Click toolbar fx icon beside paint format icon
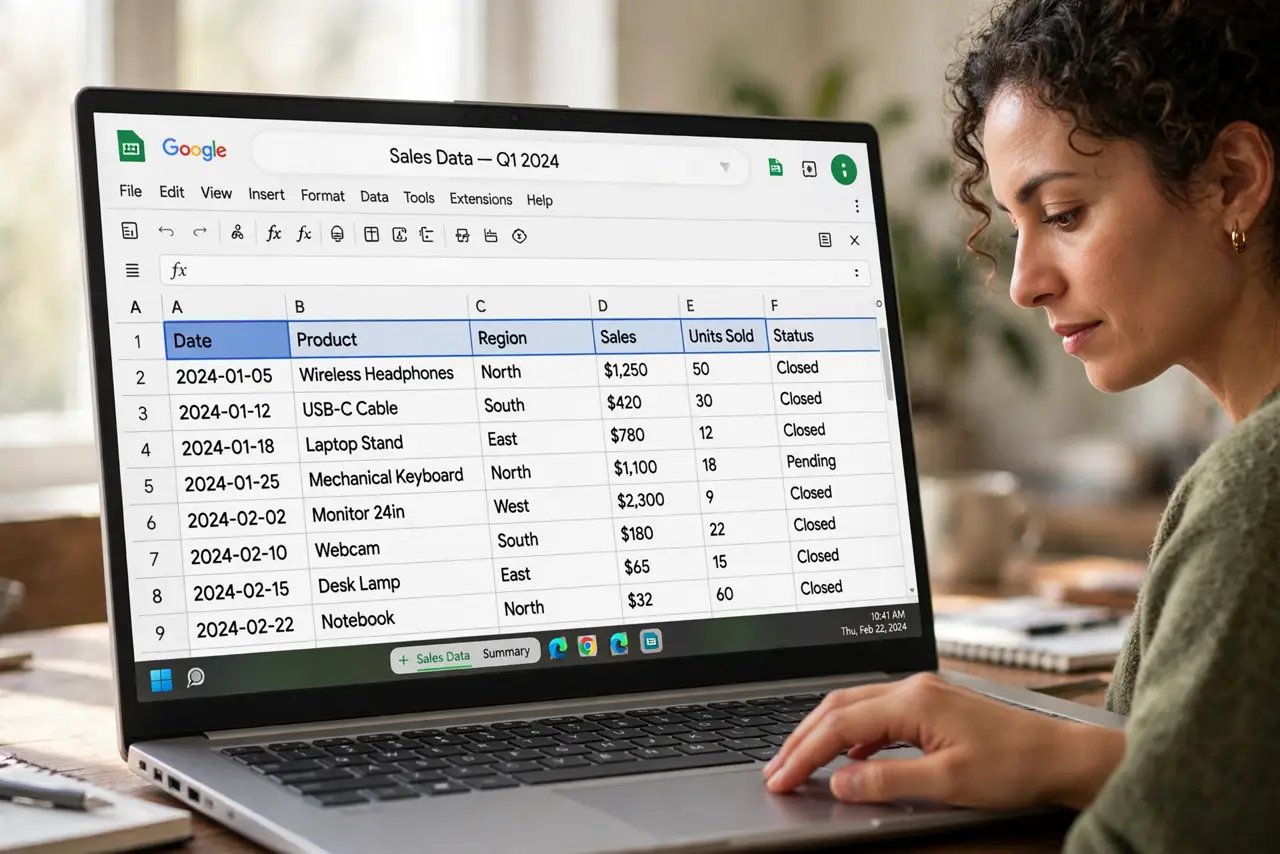The image size is (1280, 854). 273,234
